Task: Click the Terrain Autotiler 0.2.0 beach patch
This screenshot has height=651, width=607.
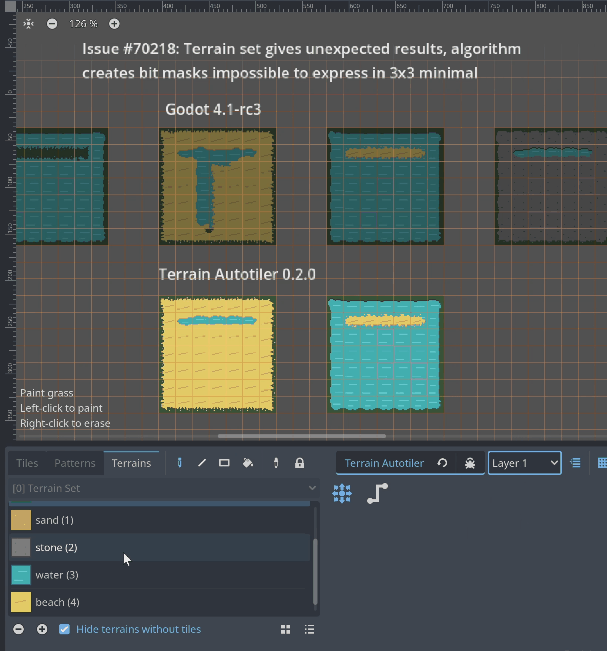Action: (218, 355)
